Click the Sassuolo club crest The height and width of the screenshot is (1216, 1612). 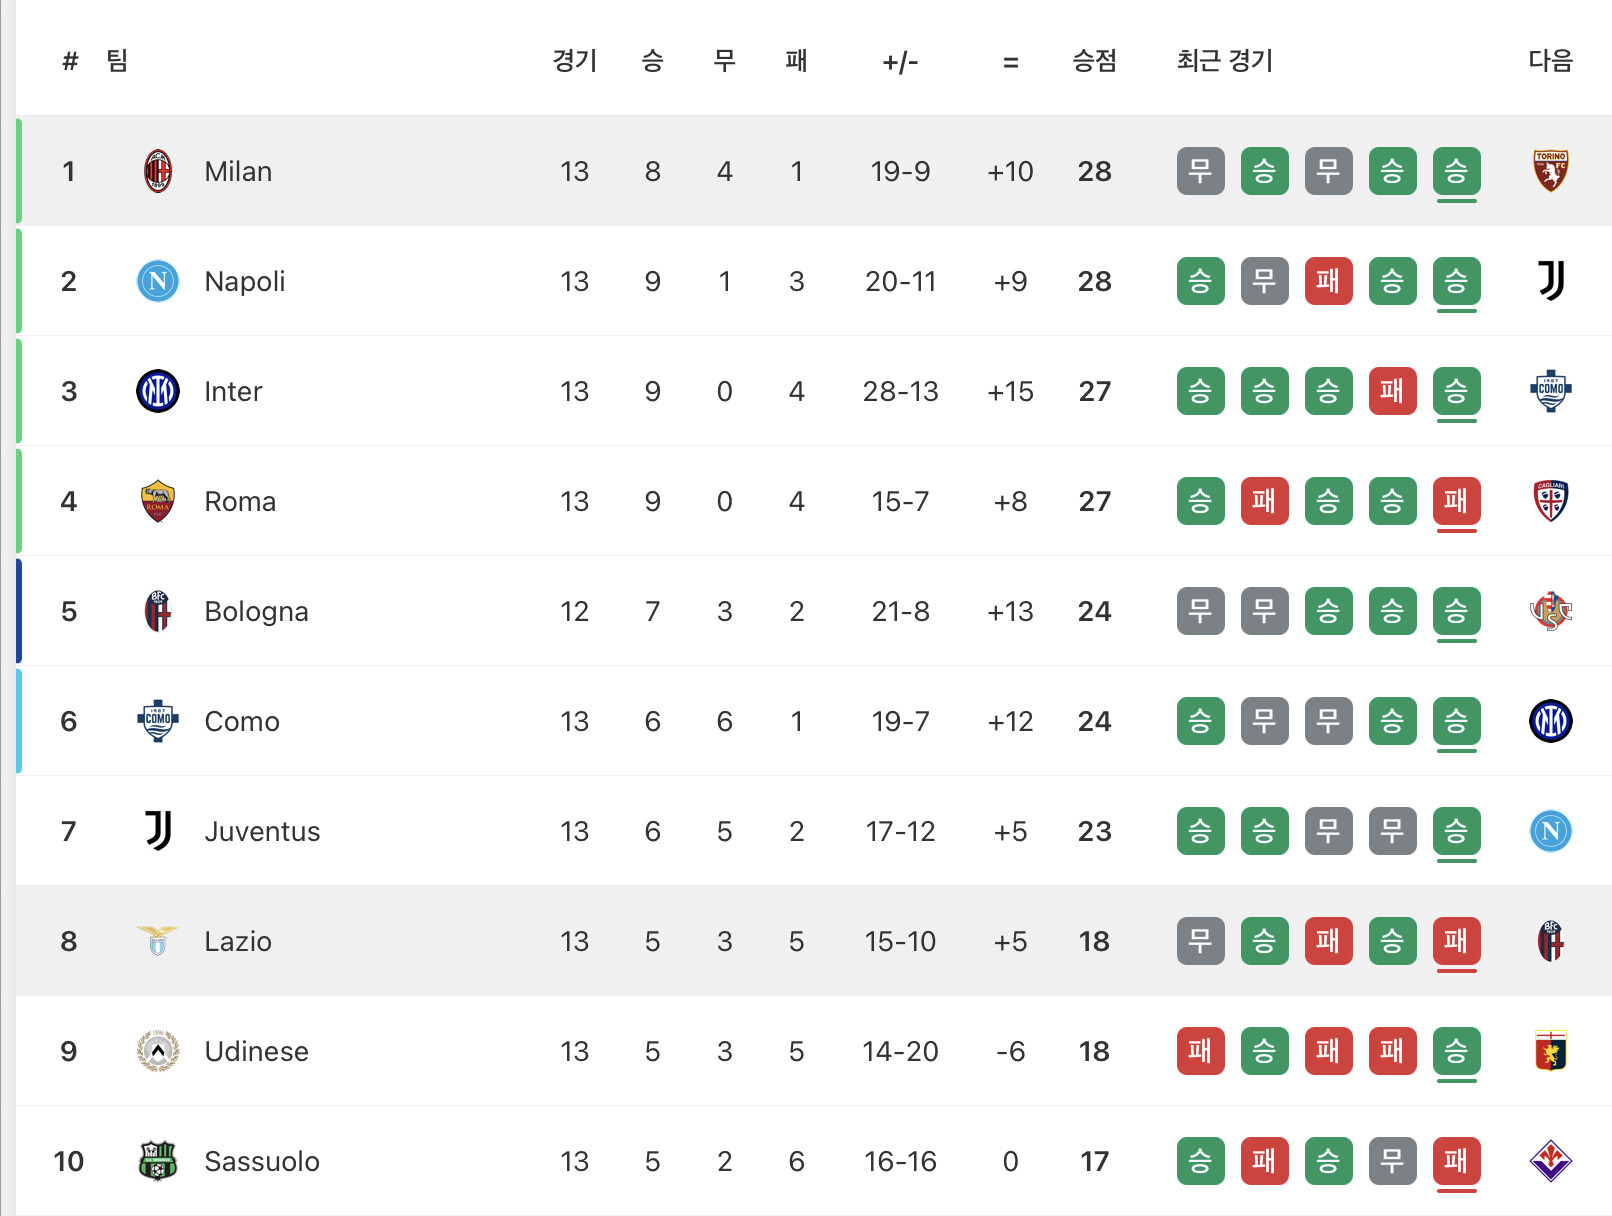point(158,1161)
